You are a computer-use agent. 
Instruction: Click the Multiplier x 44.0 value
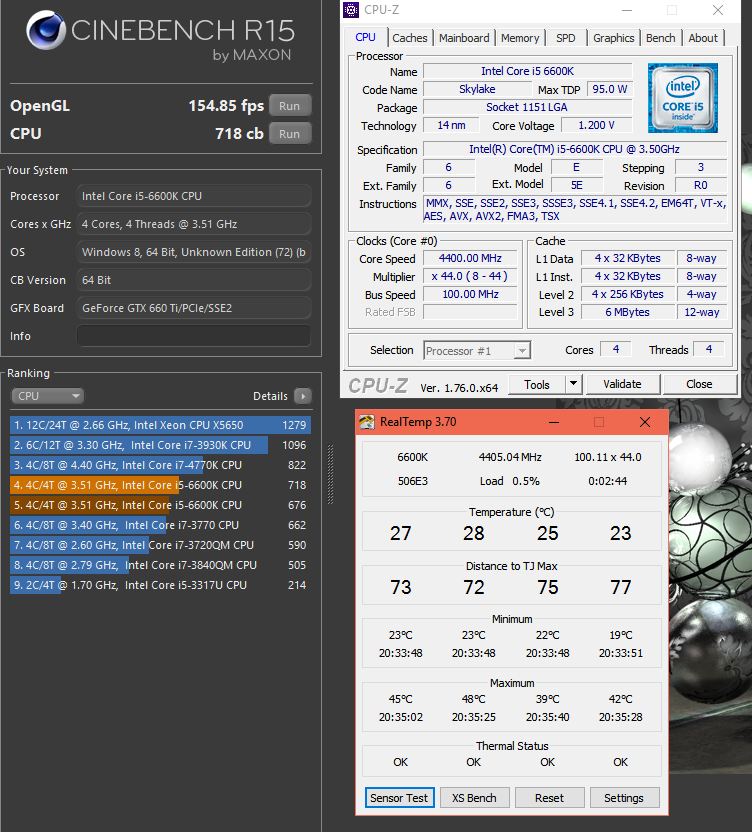pos(470,276)
